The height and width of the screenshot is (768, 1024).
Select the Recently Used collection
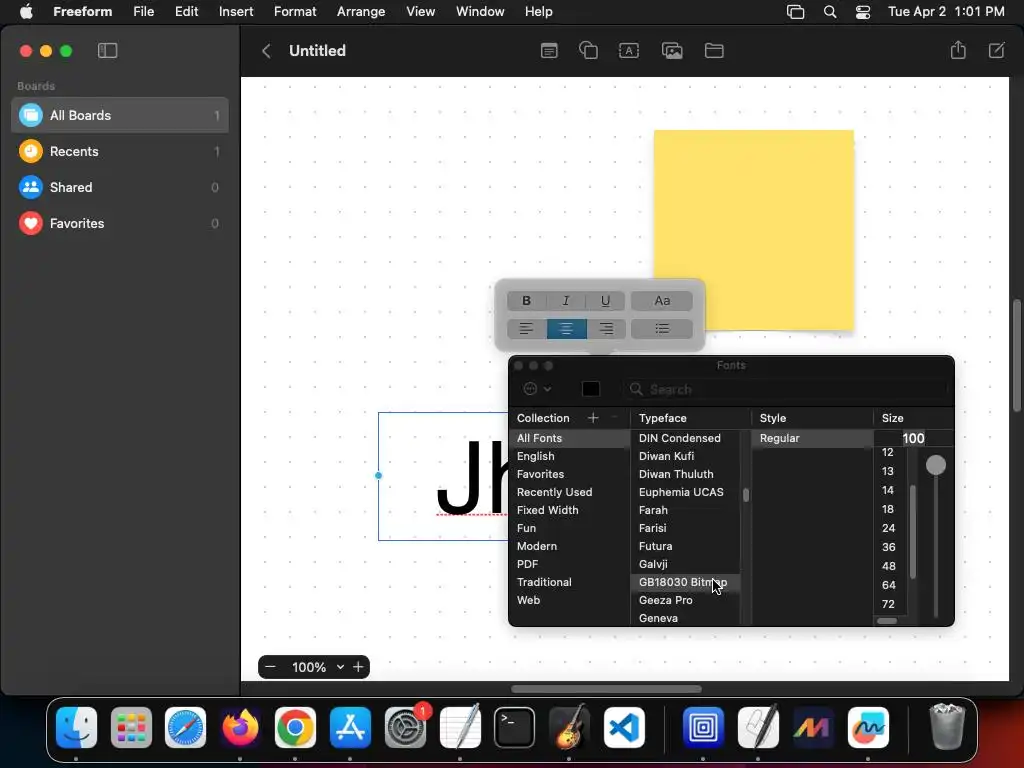pos(569,492)
